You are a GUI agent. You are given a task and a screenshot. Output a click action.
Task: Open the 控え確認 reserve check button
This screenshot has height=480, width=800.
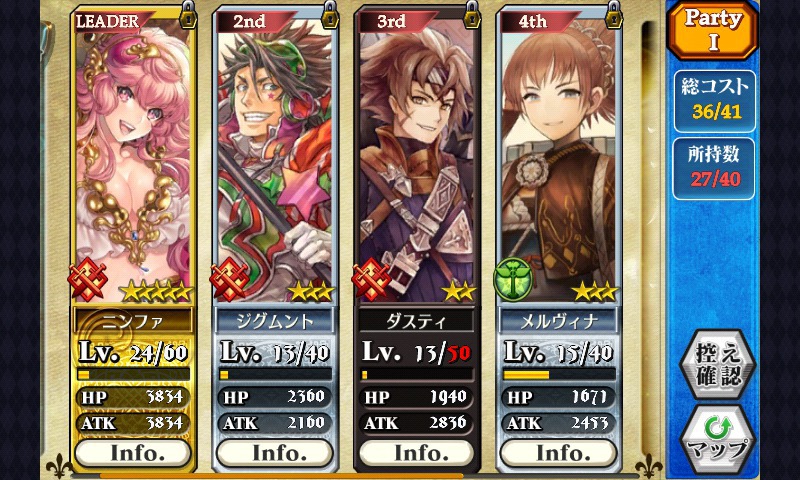(718, 364)
